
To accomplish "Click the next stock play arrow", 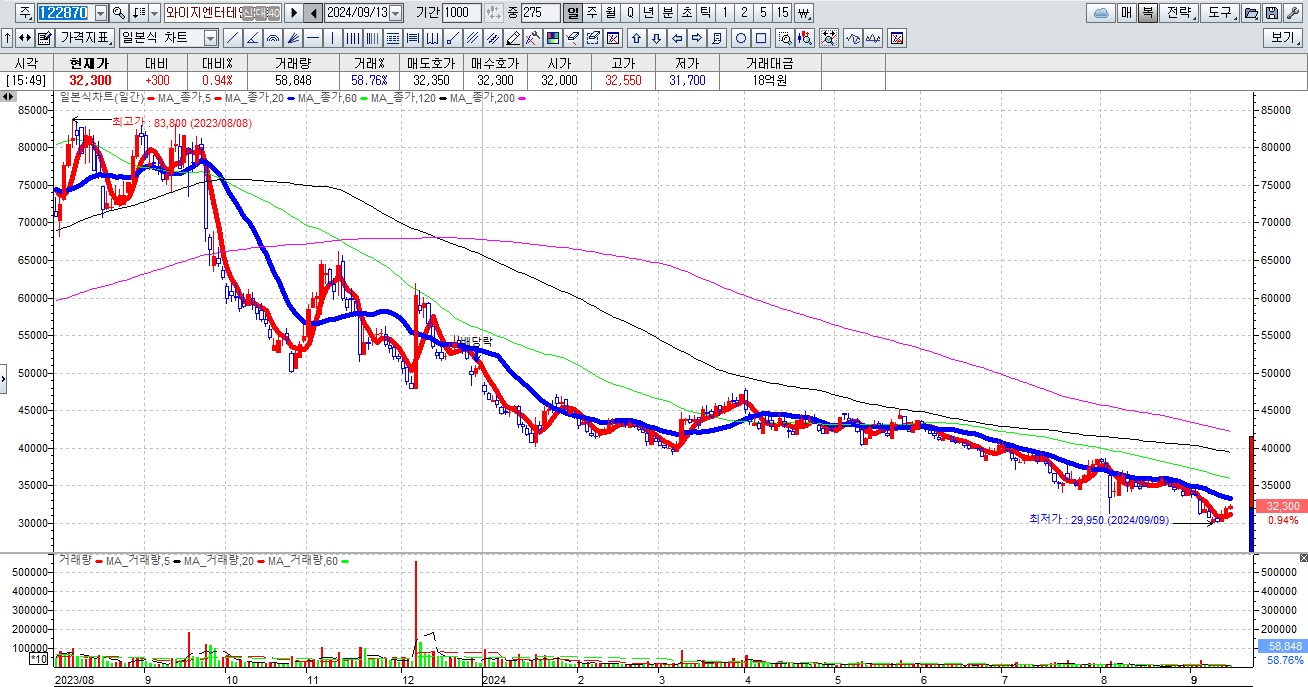I will [x=294, y=13].
